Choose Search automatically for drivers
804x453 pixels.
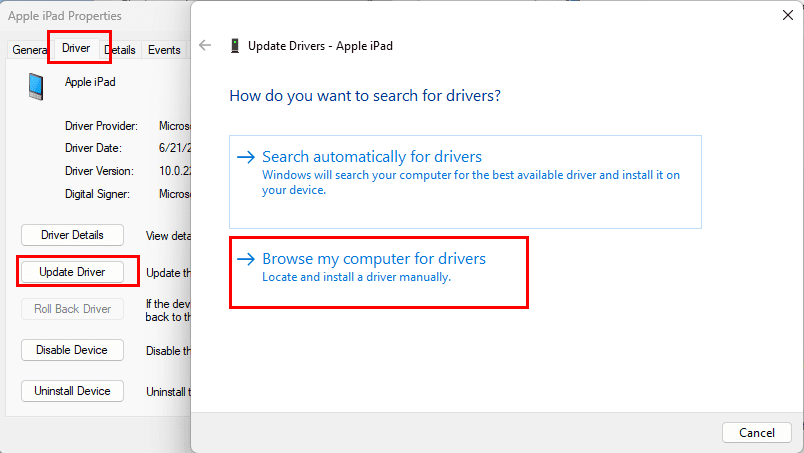tap(465, 182)
